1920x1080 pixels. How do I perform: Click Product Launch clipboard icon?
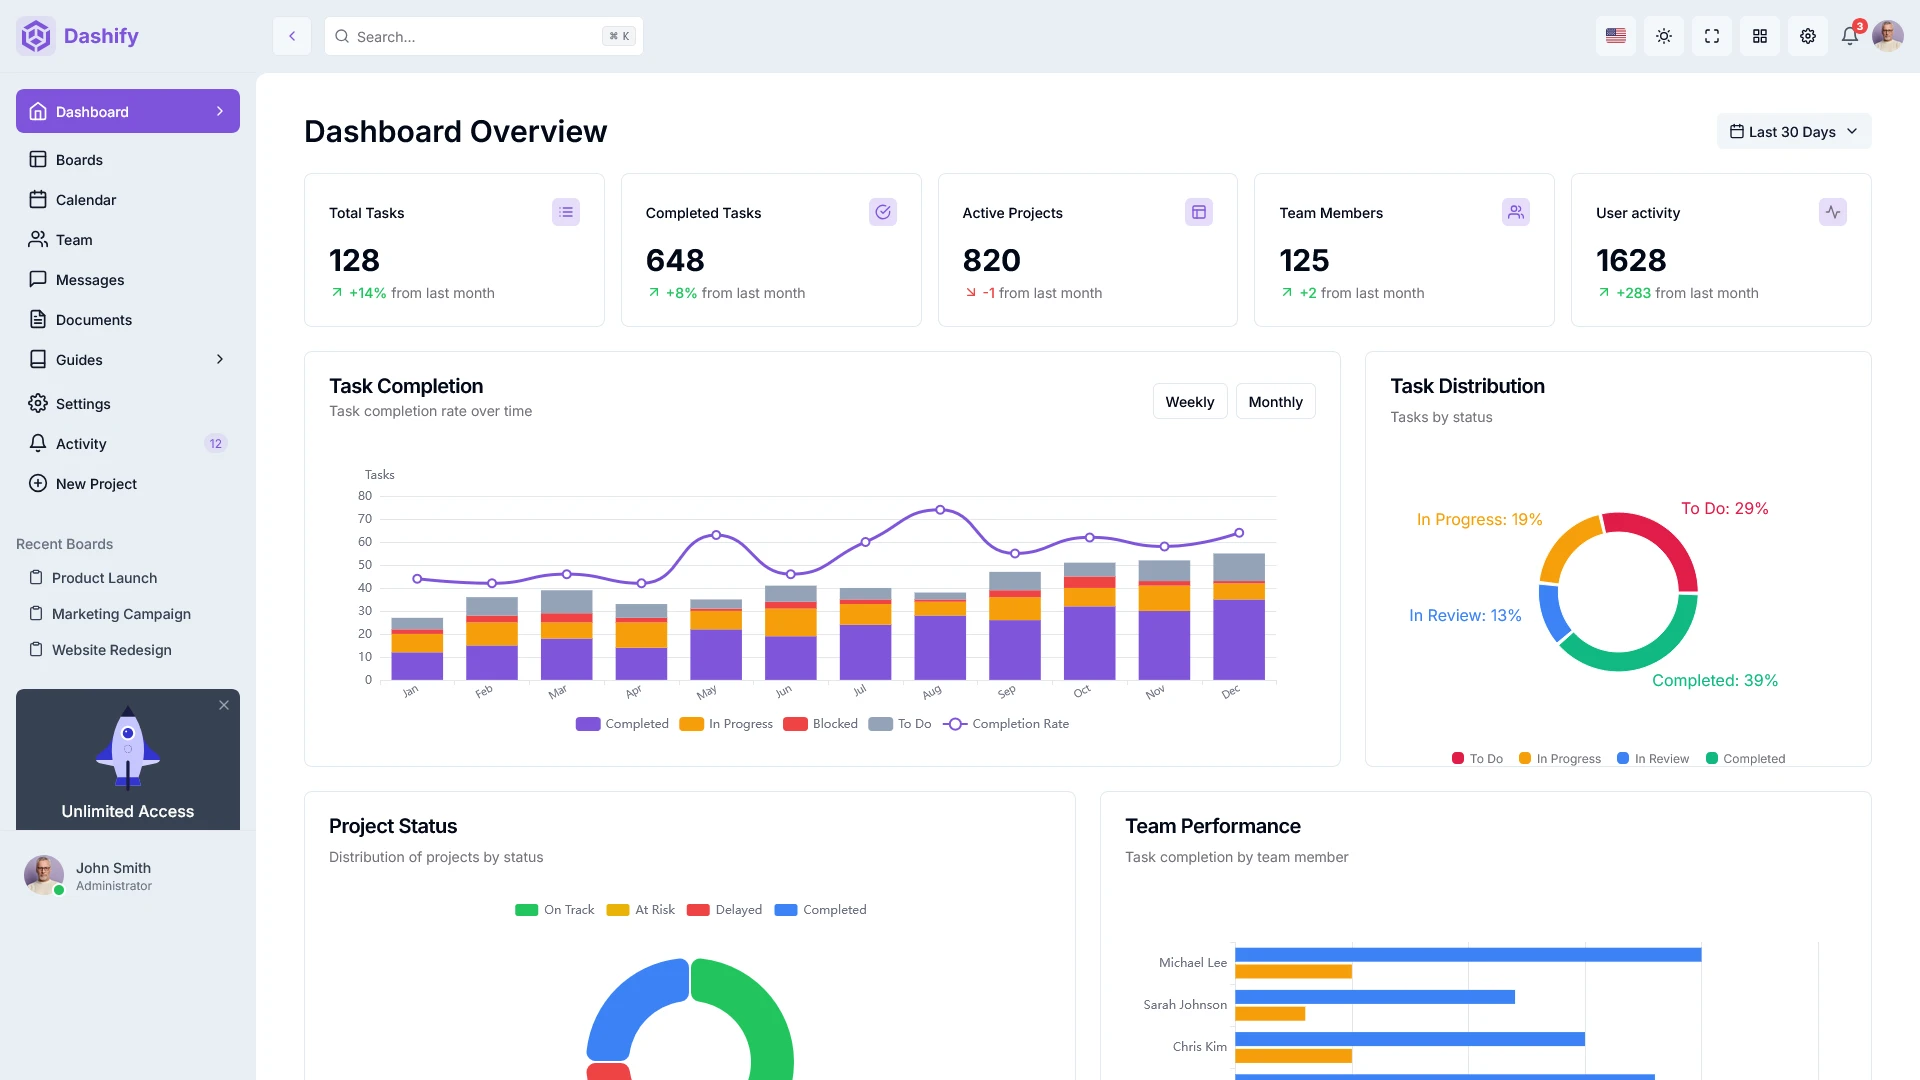coord(36,577)
